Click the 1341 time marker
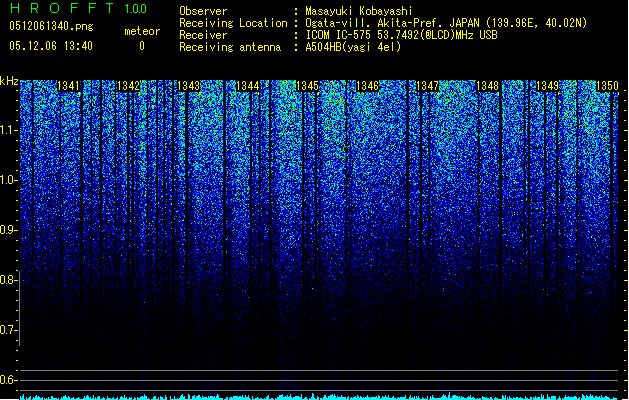The width and height of the screenshot is (629, 400). click(69, 86)
